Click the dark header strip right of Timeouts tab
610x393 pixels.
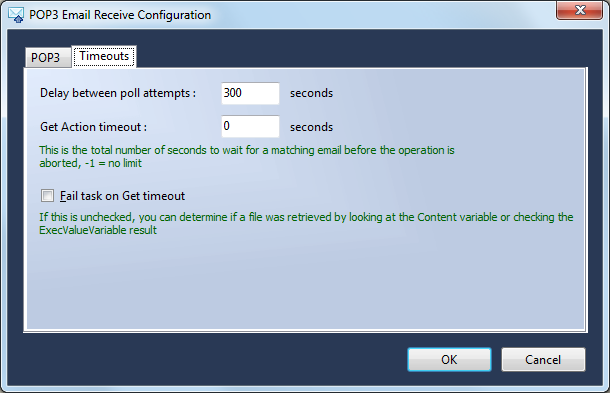pyautogui.click(x=362, y=50)
